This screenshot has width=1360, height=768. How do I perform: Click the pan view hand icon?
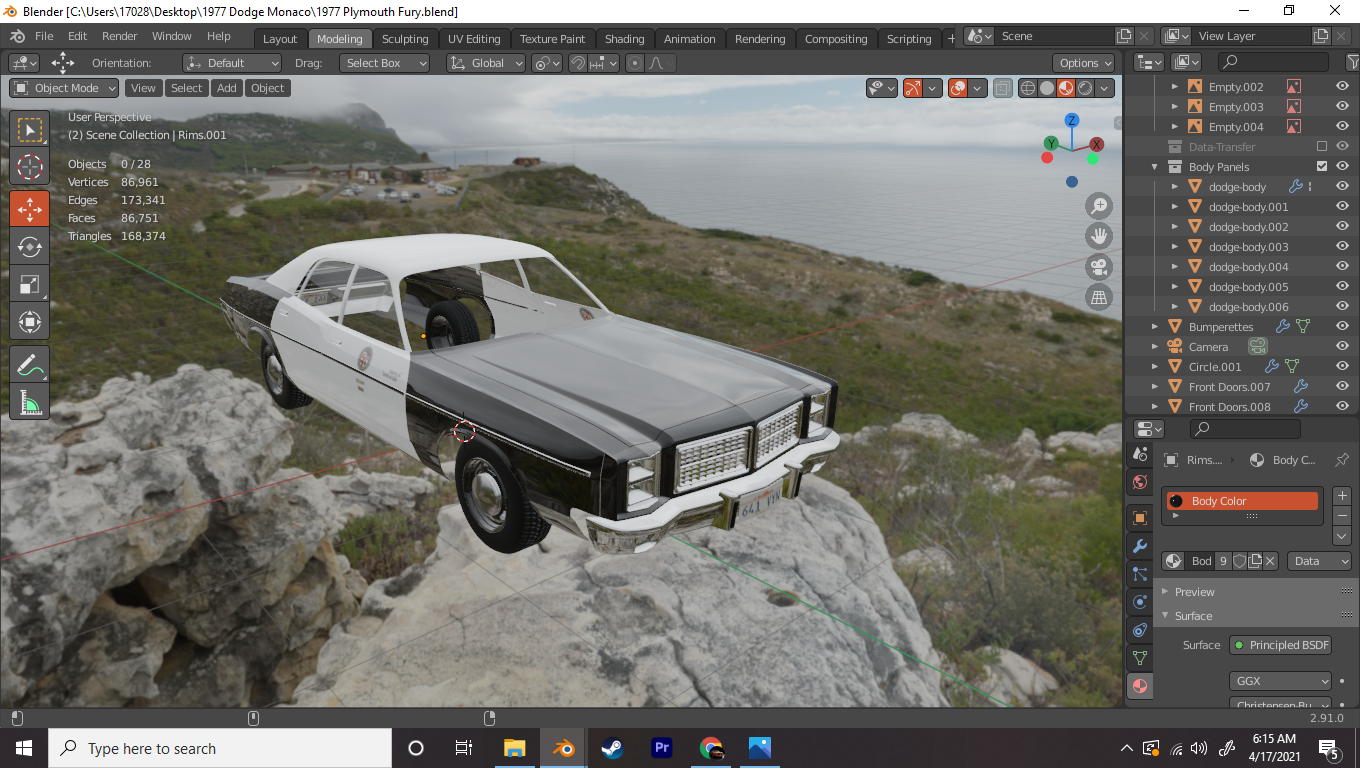point(1099,237)
